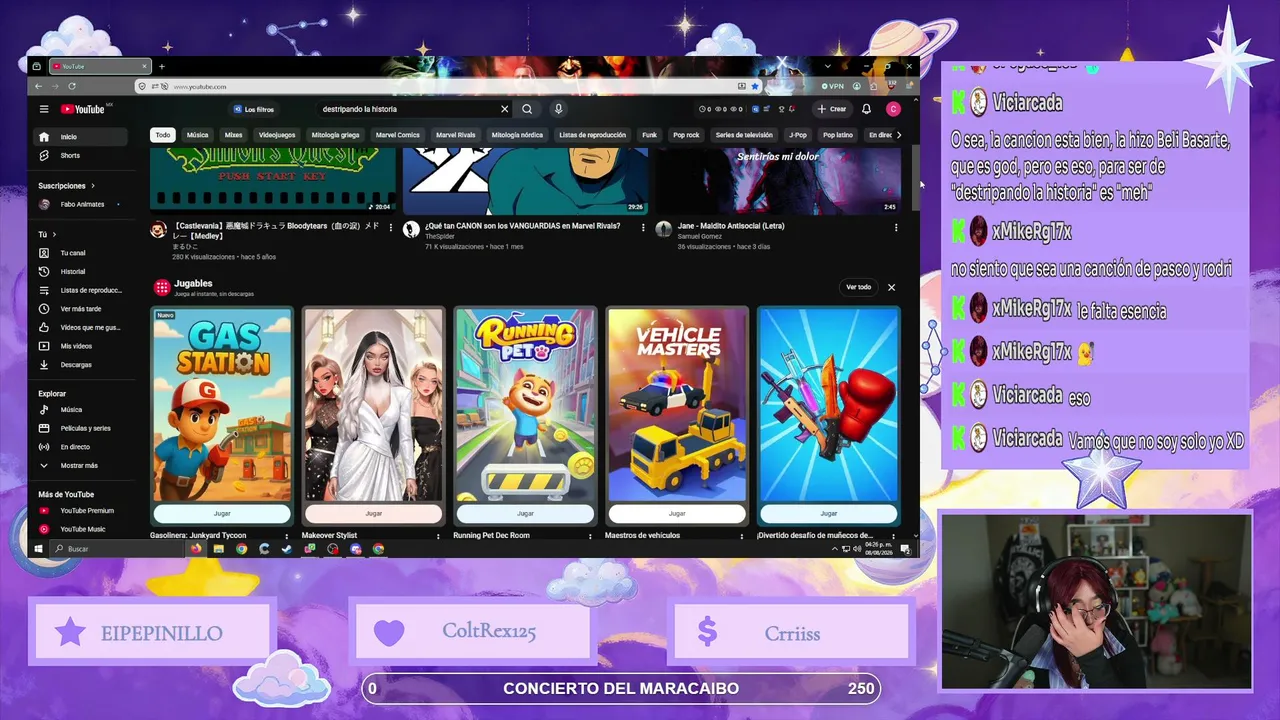Expand the Suscripciones section
Screen dimensions: 1280x720
pos(67,185)
